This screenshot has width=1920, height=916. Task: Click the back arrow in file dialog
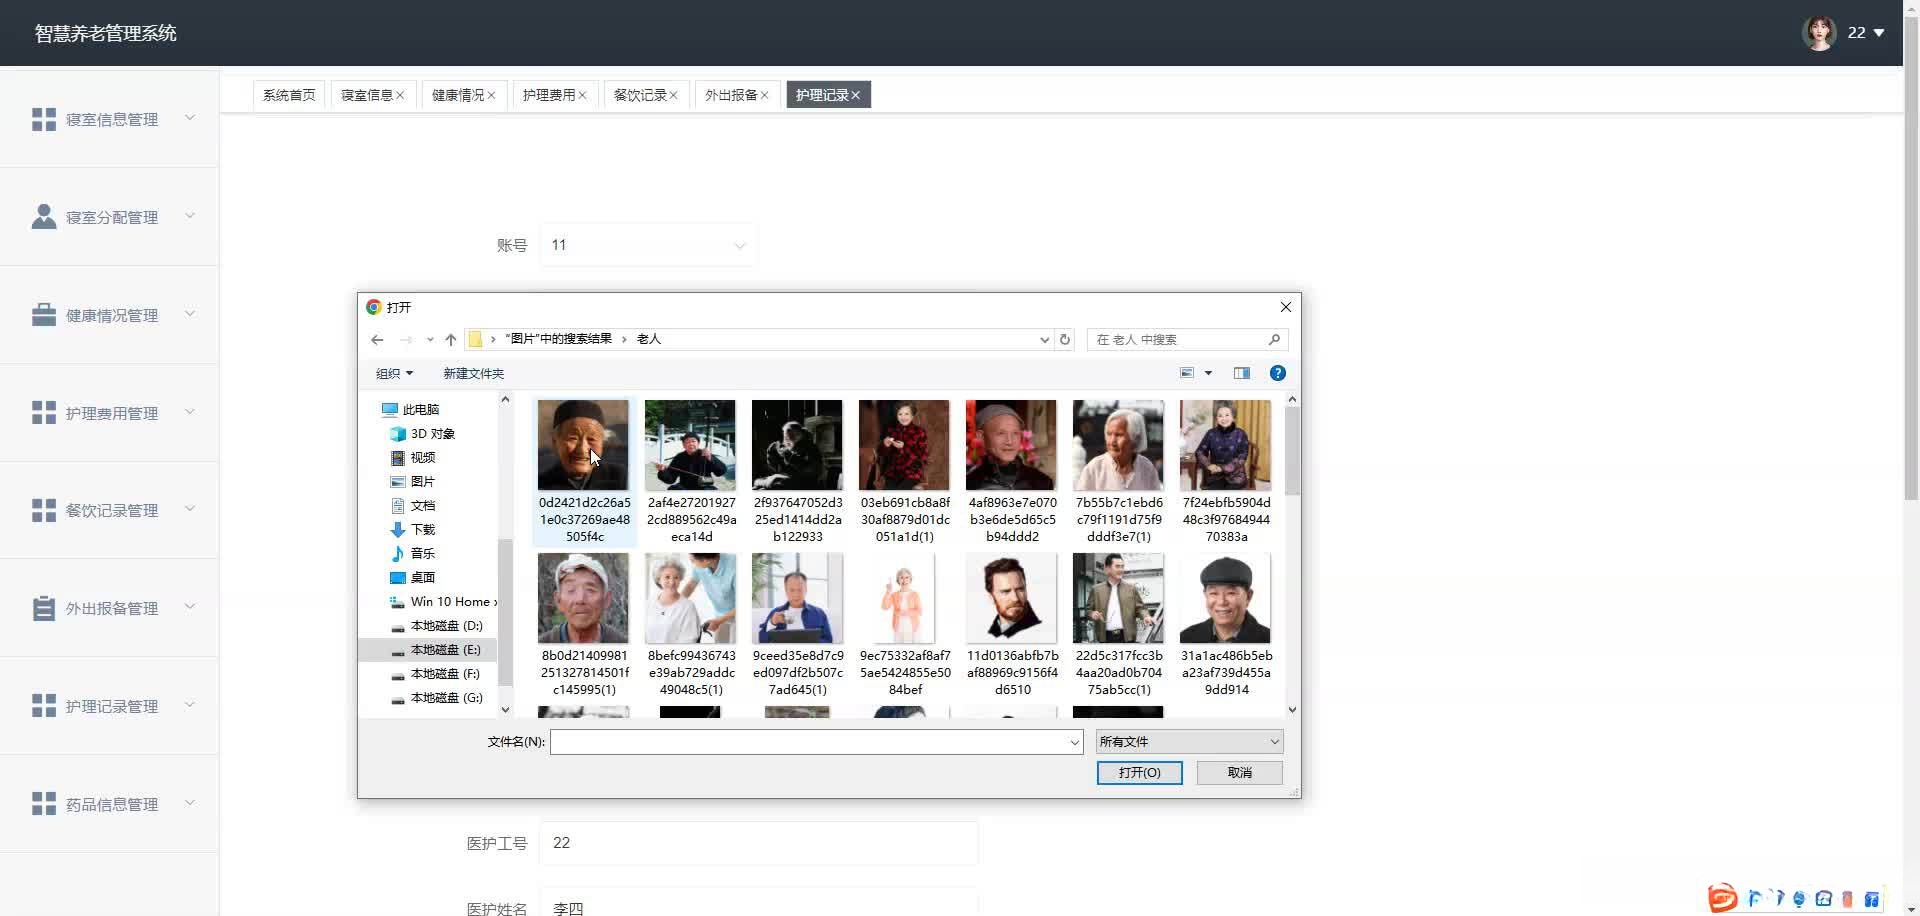[x=377, y=340]
